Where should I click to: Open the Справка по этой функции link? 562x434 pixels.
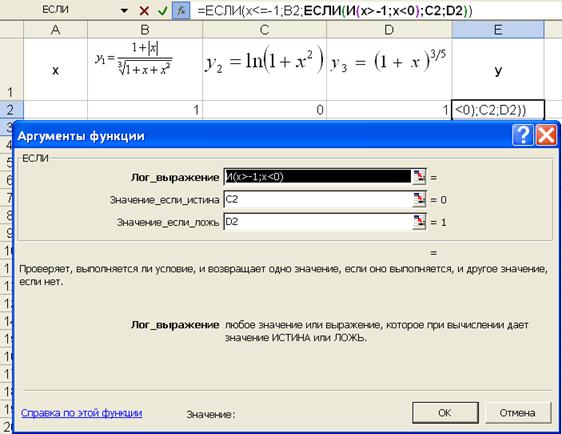81,413
